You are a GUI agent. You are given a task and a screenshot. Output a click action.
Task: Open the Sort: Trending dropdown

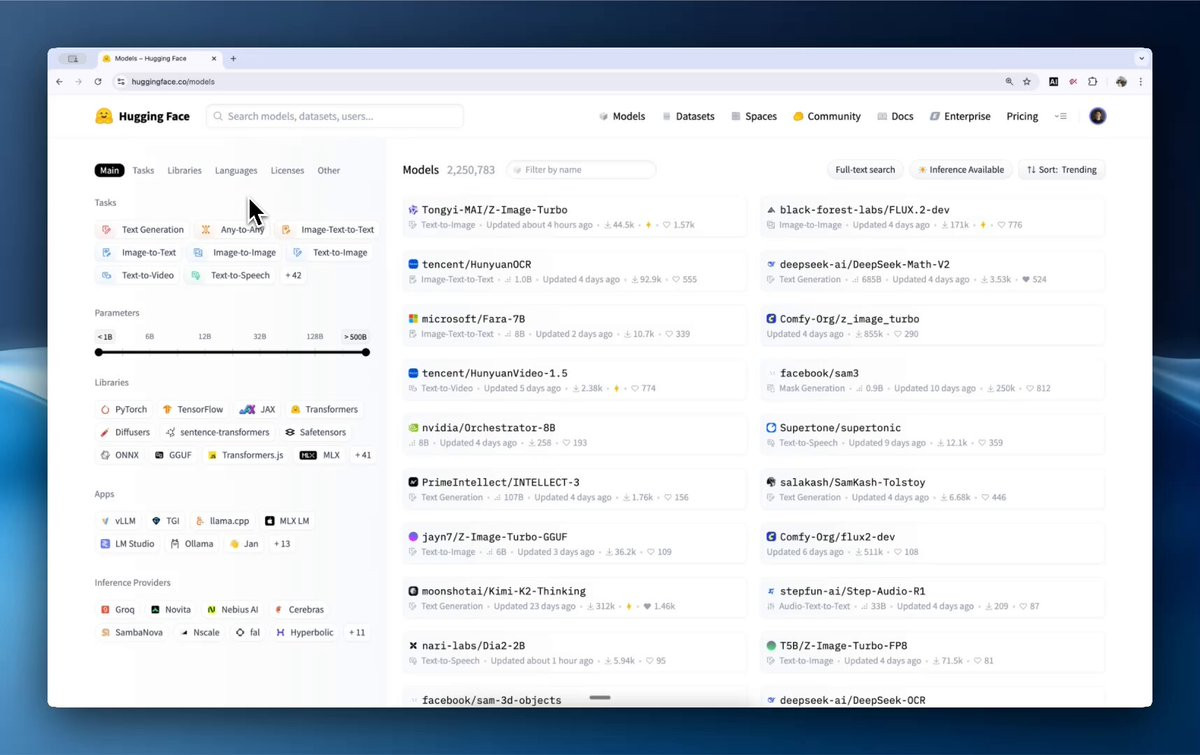pyautogui.click(x=1062, y=170)
